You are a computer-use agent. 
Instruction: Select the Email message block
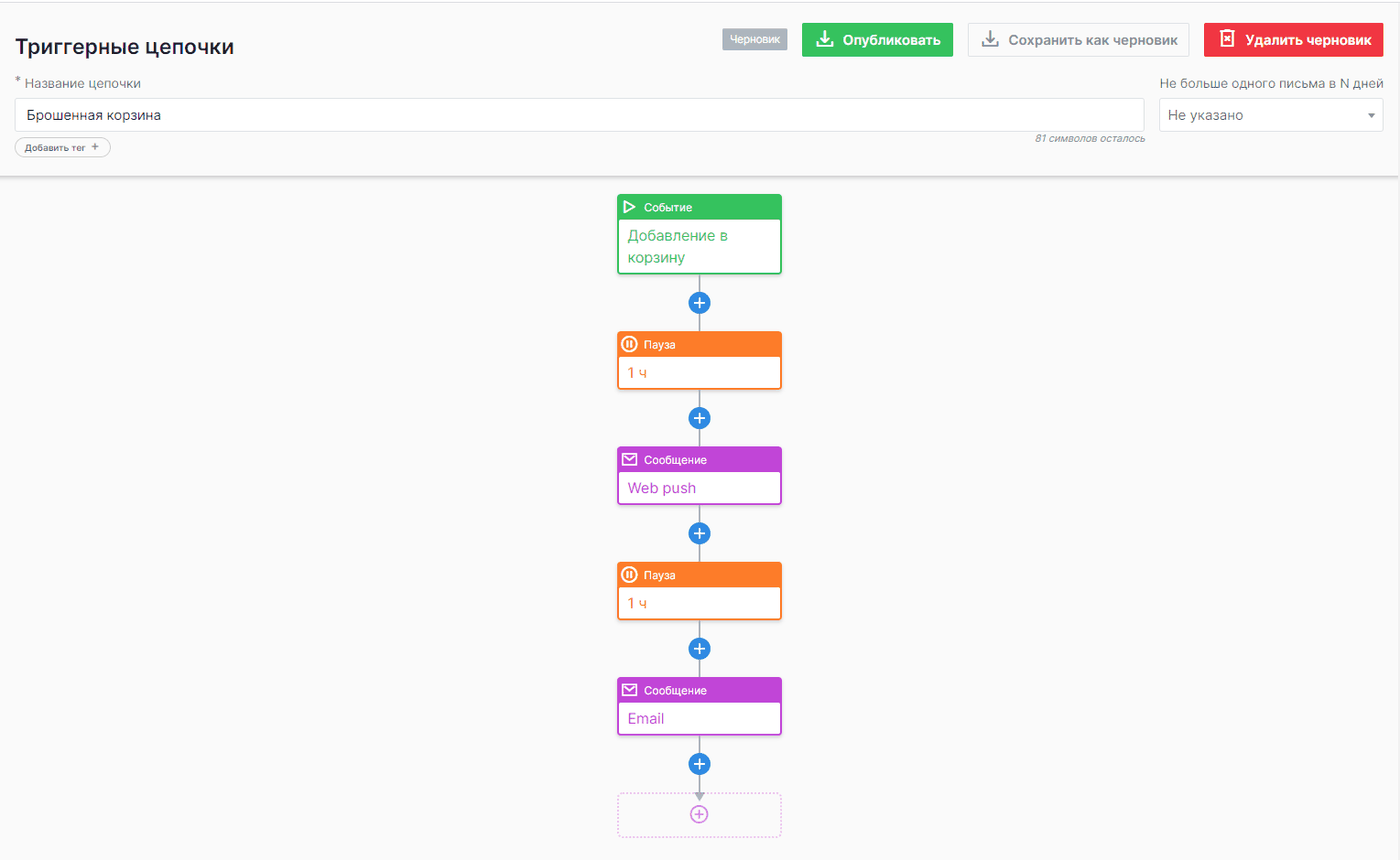pyautogui.click(x=699, y=707)
